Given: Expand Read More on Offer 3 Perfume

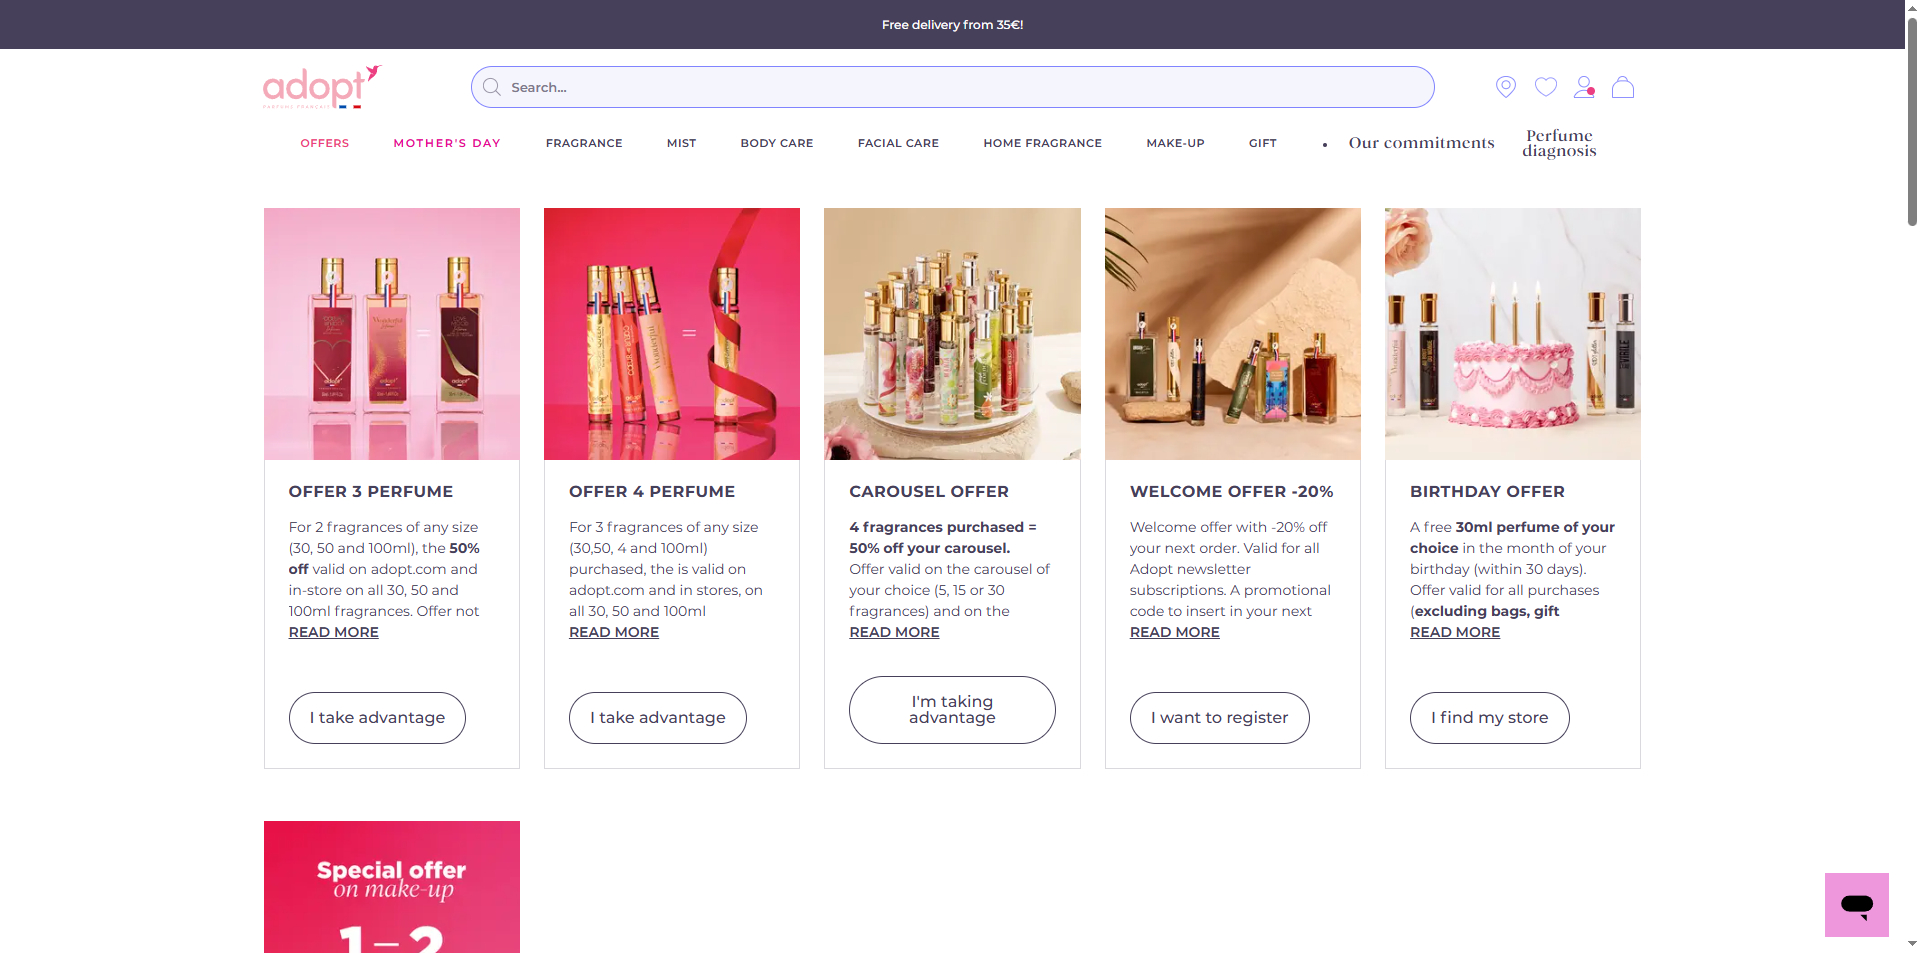Looking at the screenshot, I should (334, 632).
